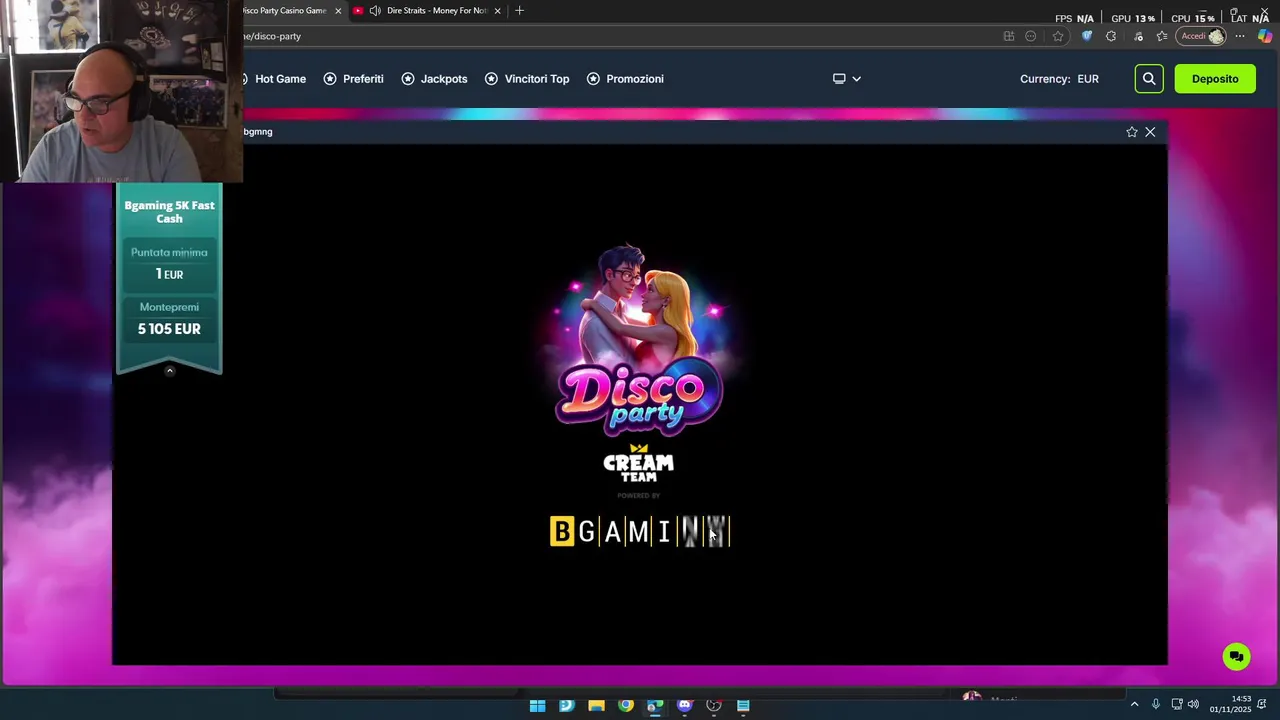The image size is (1280, 720).
Task: Open the blue app icon next to Start
Action: pos(567,706)
